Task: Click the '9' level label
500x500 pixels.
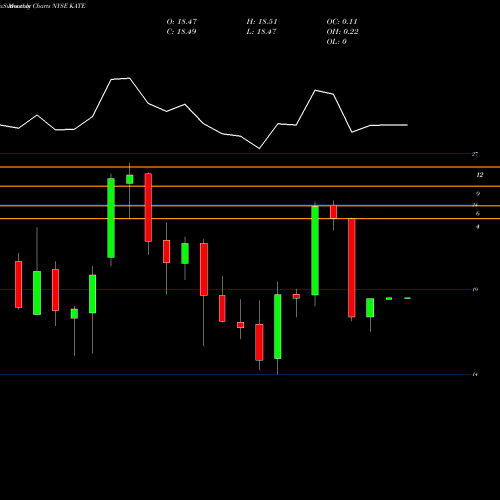Action: (478, 194)
